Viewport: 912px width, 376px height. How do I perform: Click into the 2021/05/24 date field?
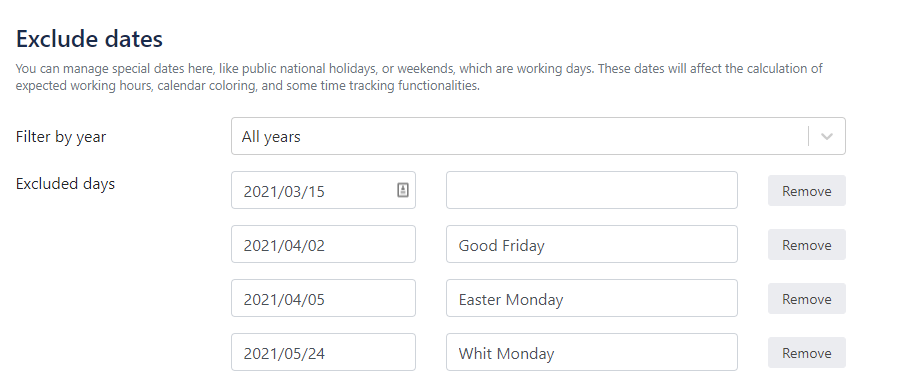[x=323, y=352]
